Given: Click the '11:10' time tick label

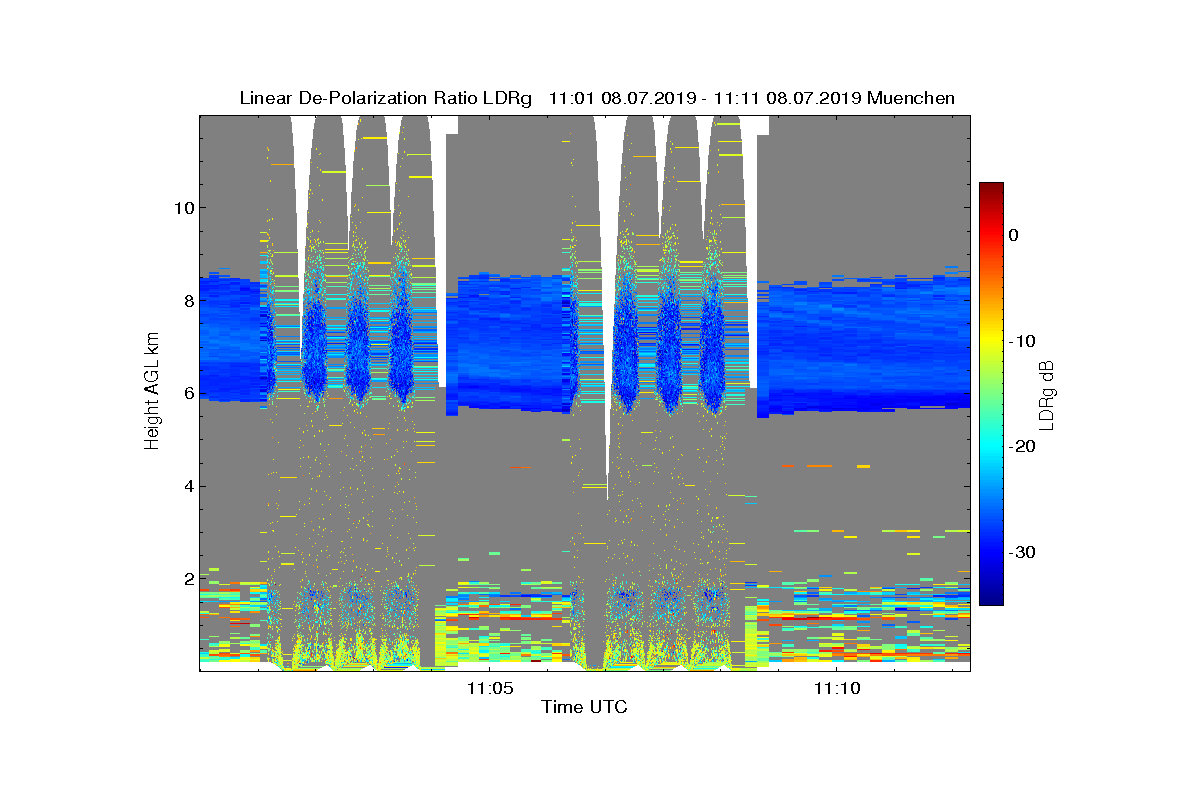Looking at the screenshot, I should pos(837,687).
